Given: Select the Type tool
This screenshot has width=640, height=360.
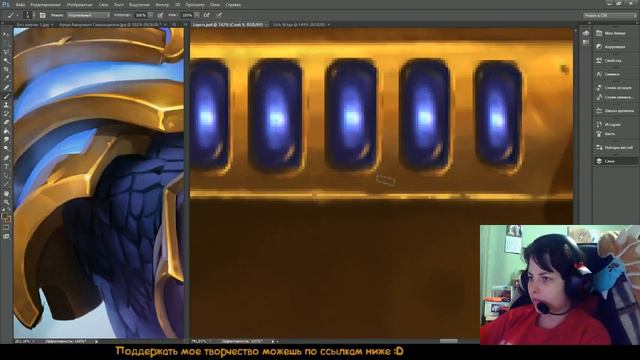Looking at the screenshot, I should [6, 167].
